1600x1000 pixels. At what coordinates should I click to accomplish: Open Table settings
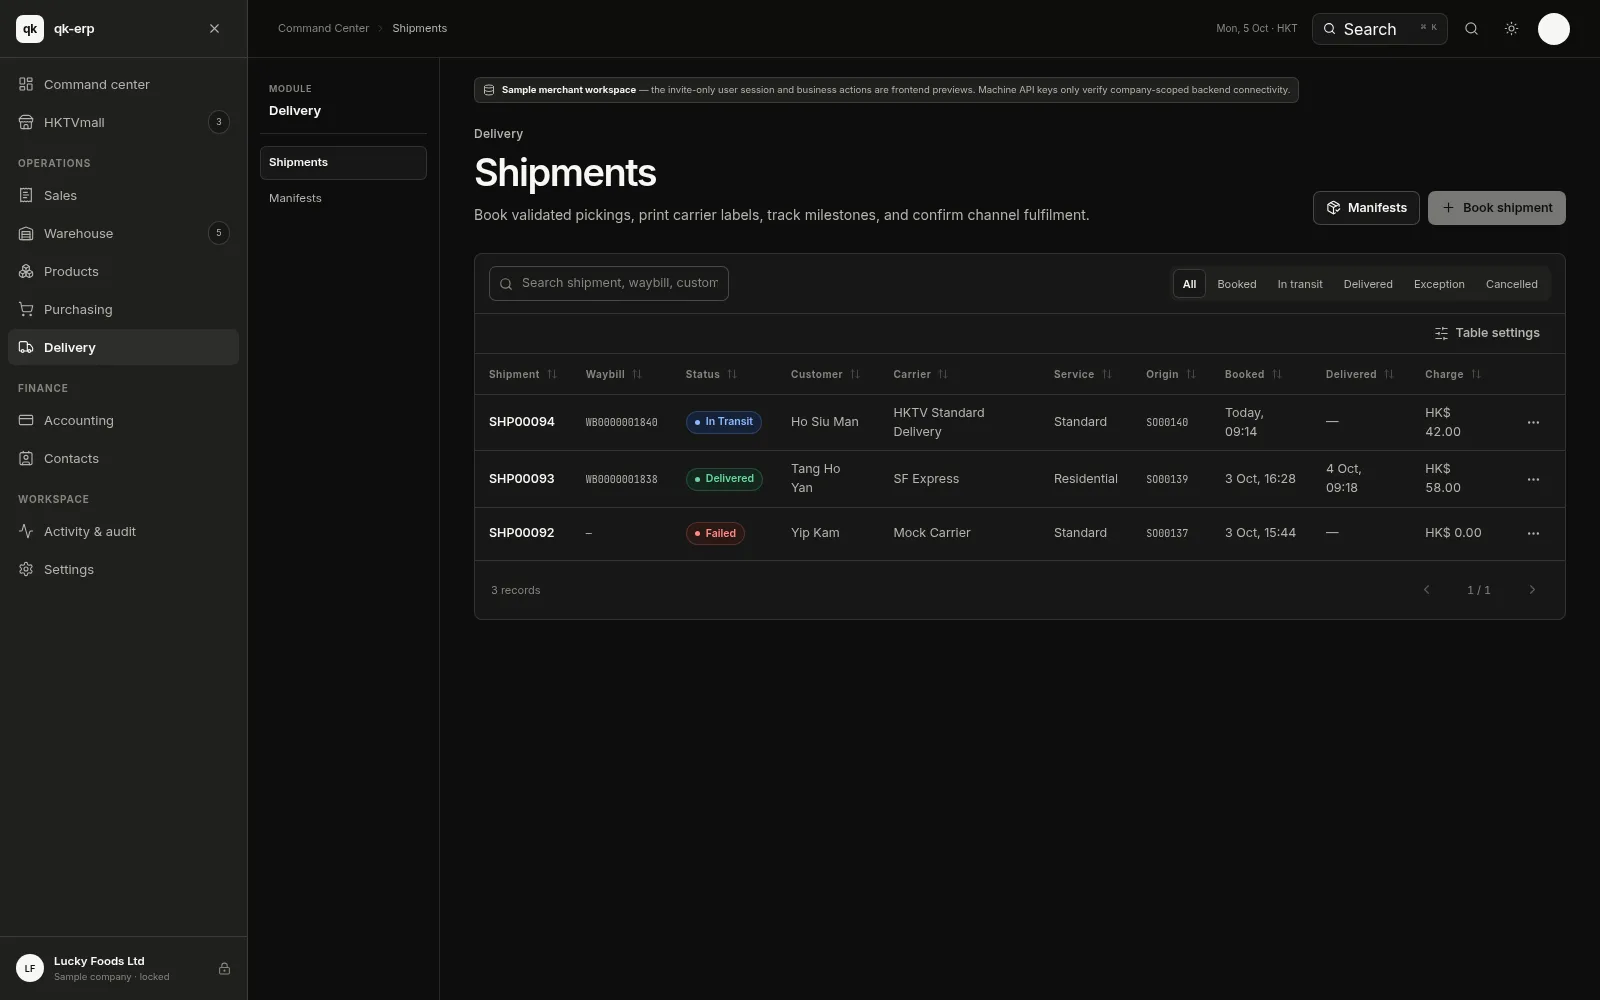pos(1487,333)
